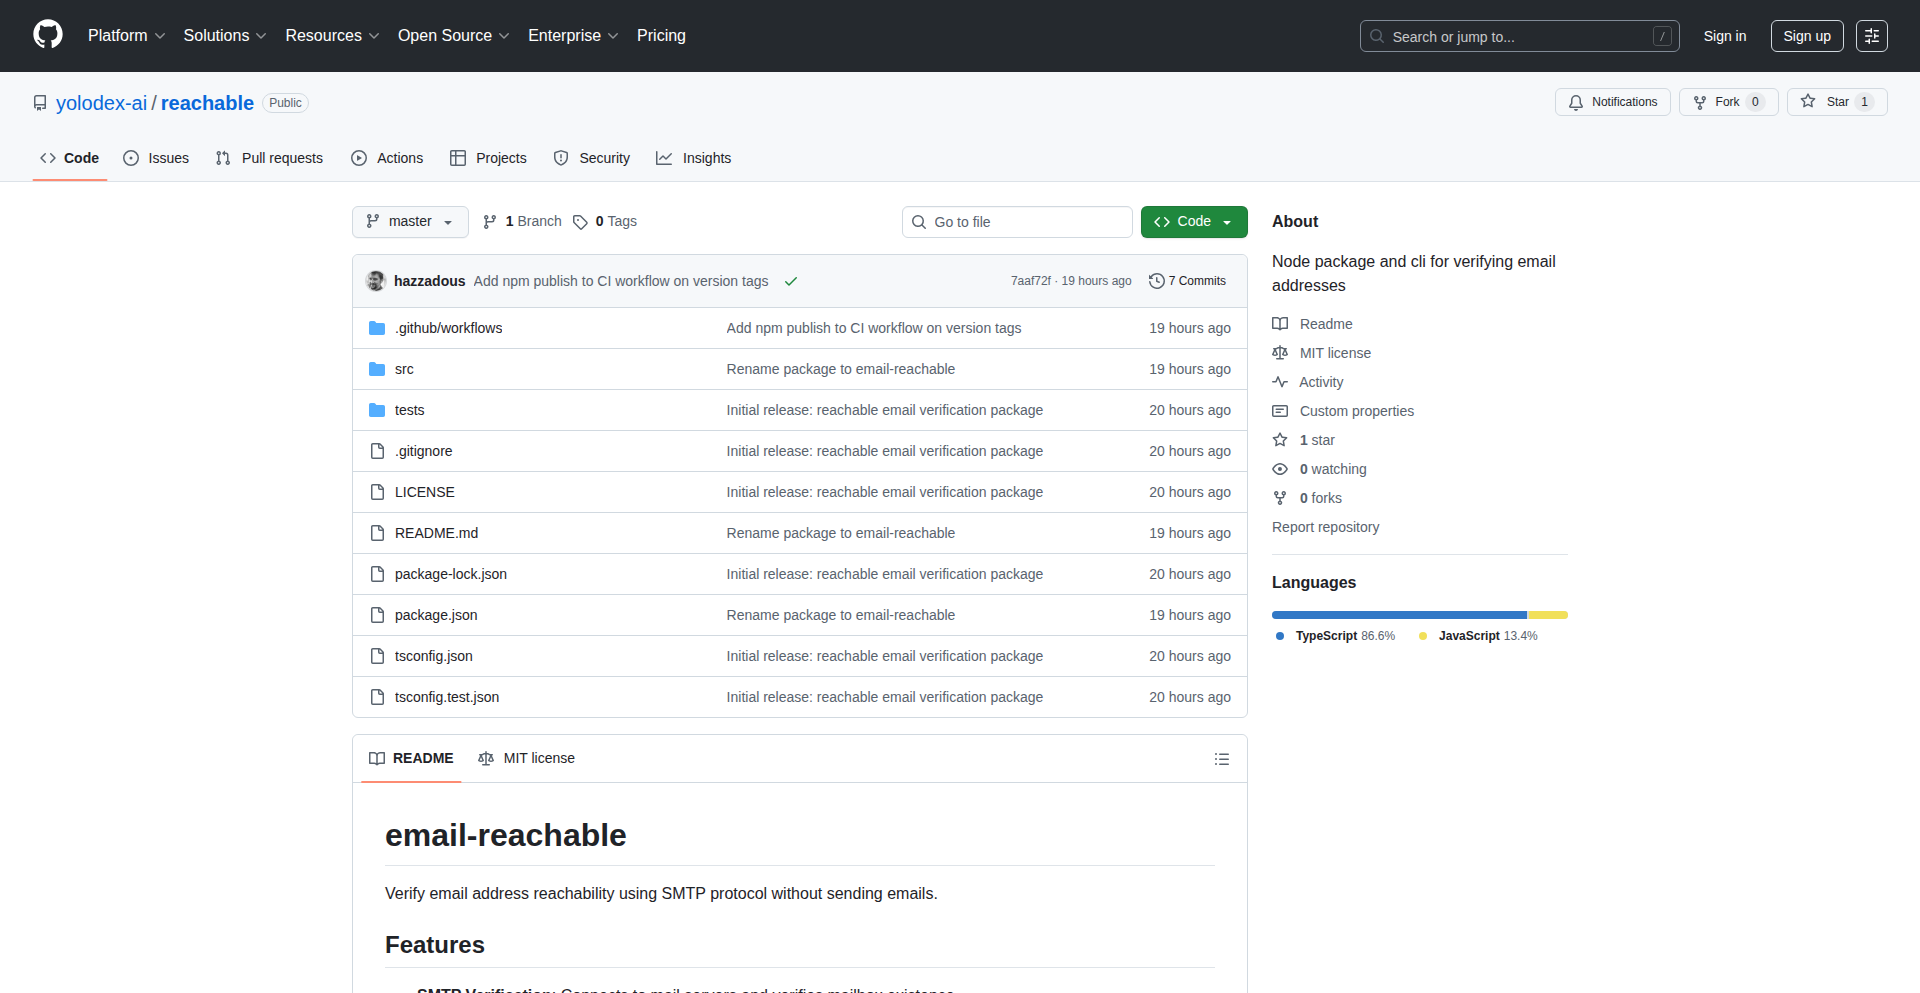Click the MIT license scales icon

tap(1281, 352)
